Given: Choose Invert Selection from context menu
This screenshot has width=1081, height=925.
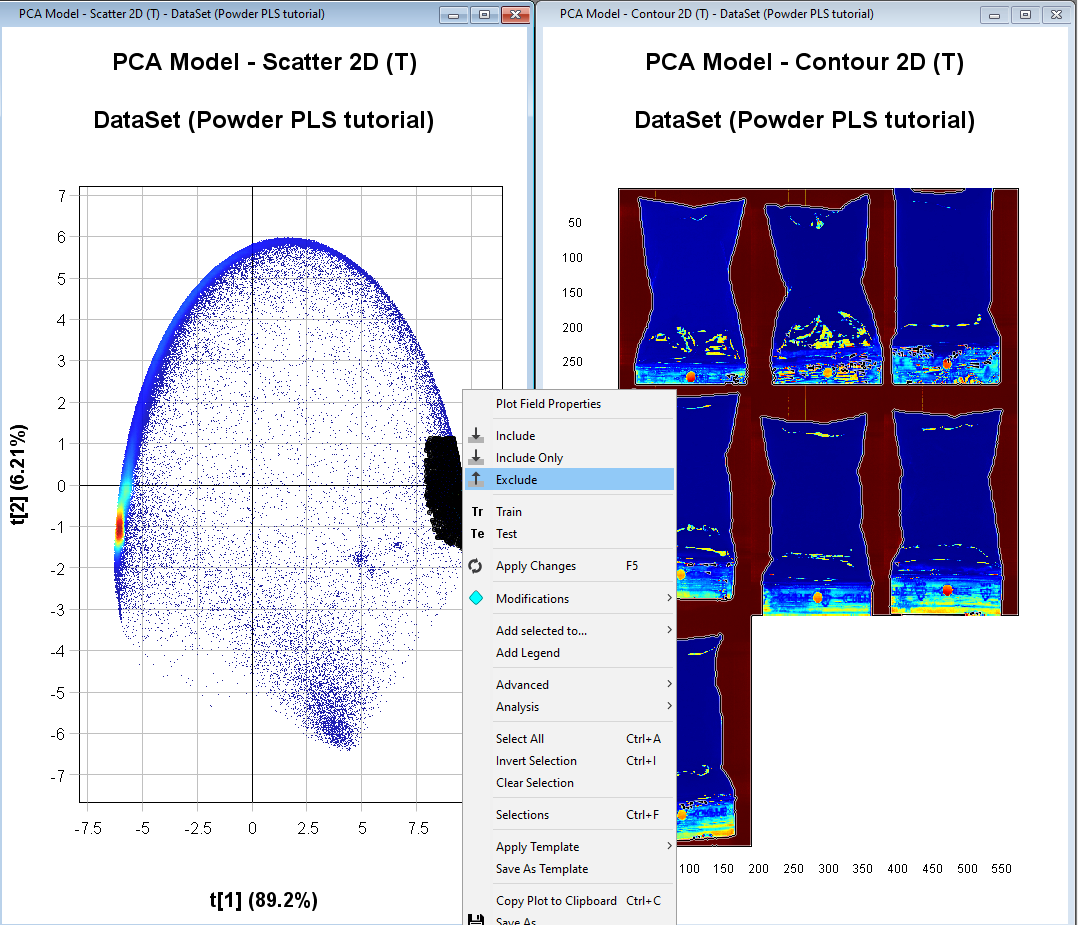Looking at the screenshot, I should coord(536,761).
